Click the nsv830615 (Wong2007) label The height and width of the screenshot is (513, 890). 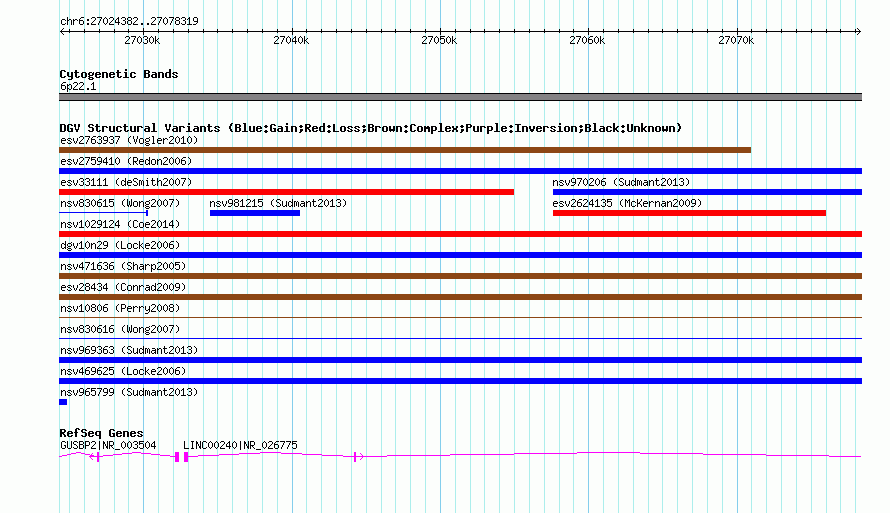point(120,203)
